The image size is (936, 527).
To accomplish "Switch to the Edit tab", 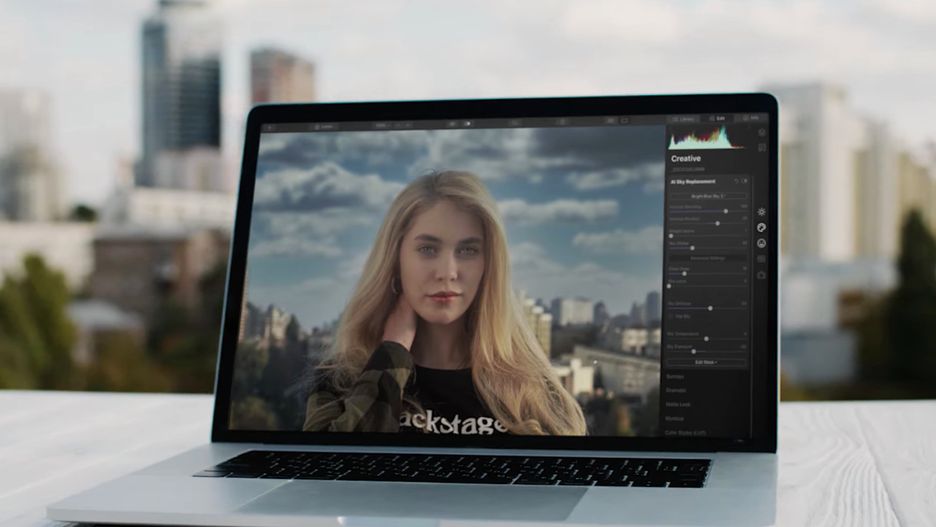I will (718, 119).
